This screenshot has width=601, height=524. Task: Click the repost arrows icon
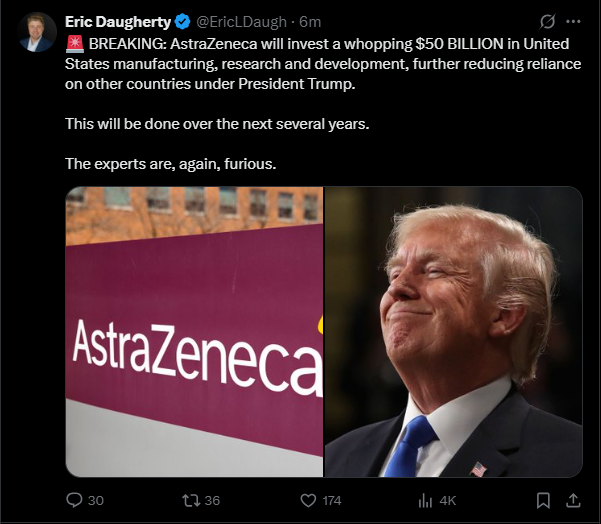190,500
